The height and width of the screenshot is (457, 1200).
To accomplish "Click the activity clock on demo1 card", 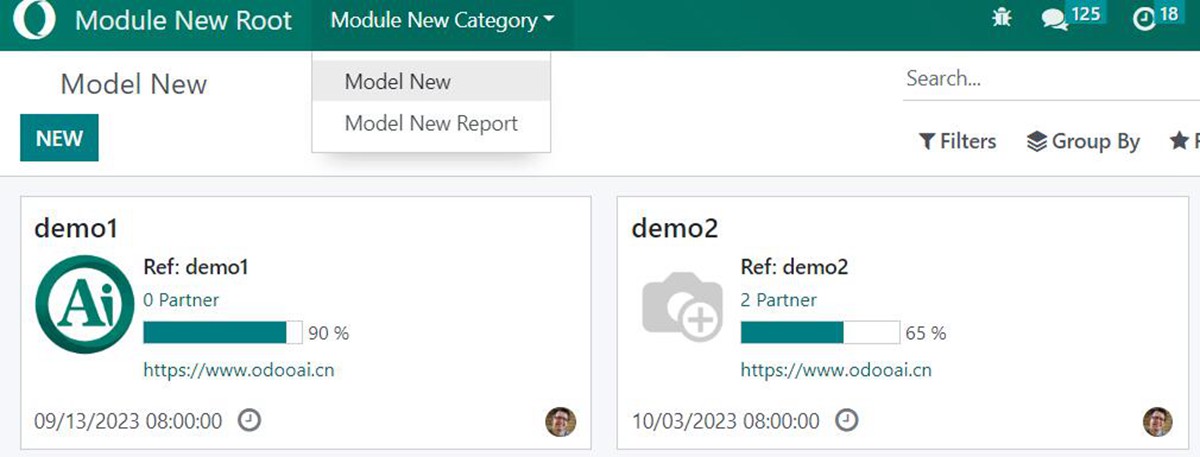I will coord(250,420).
